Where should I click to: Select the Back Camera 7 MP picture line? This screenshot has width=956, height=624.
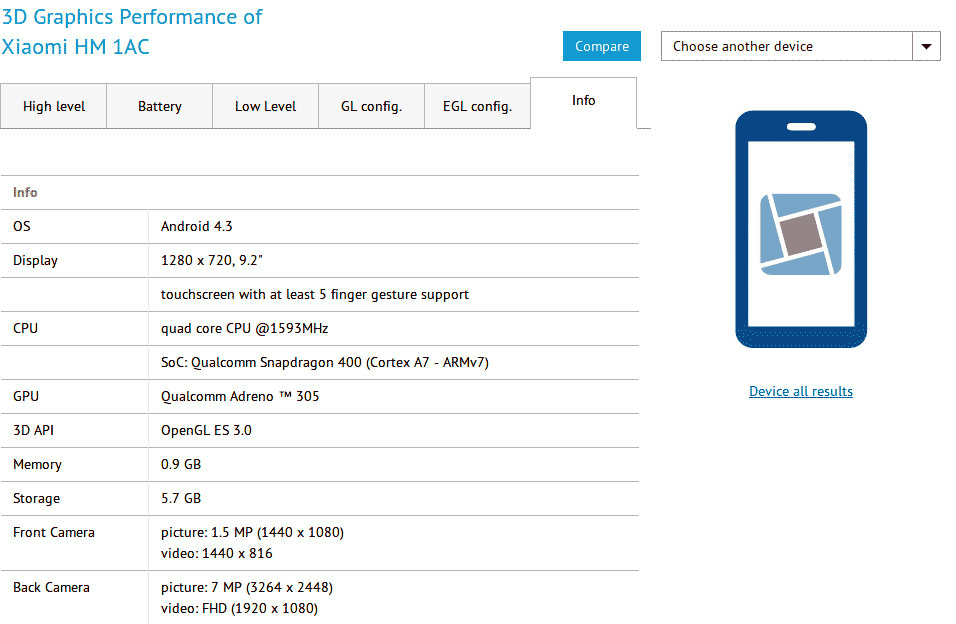[x=247, y=588]
